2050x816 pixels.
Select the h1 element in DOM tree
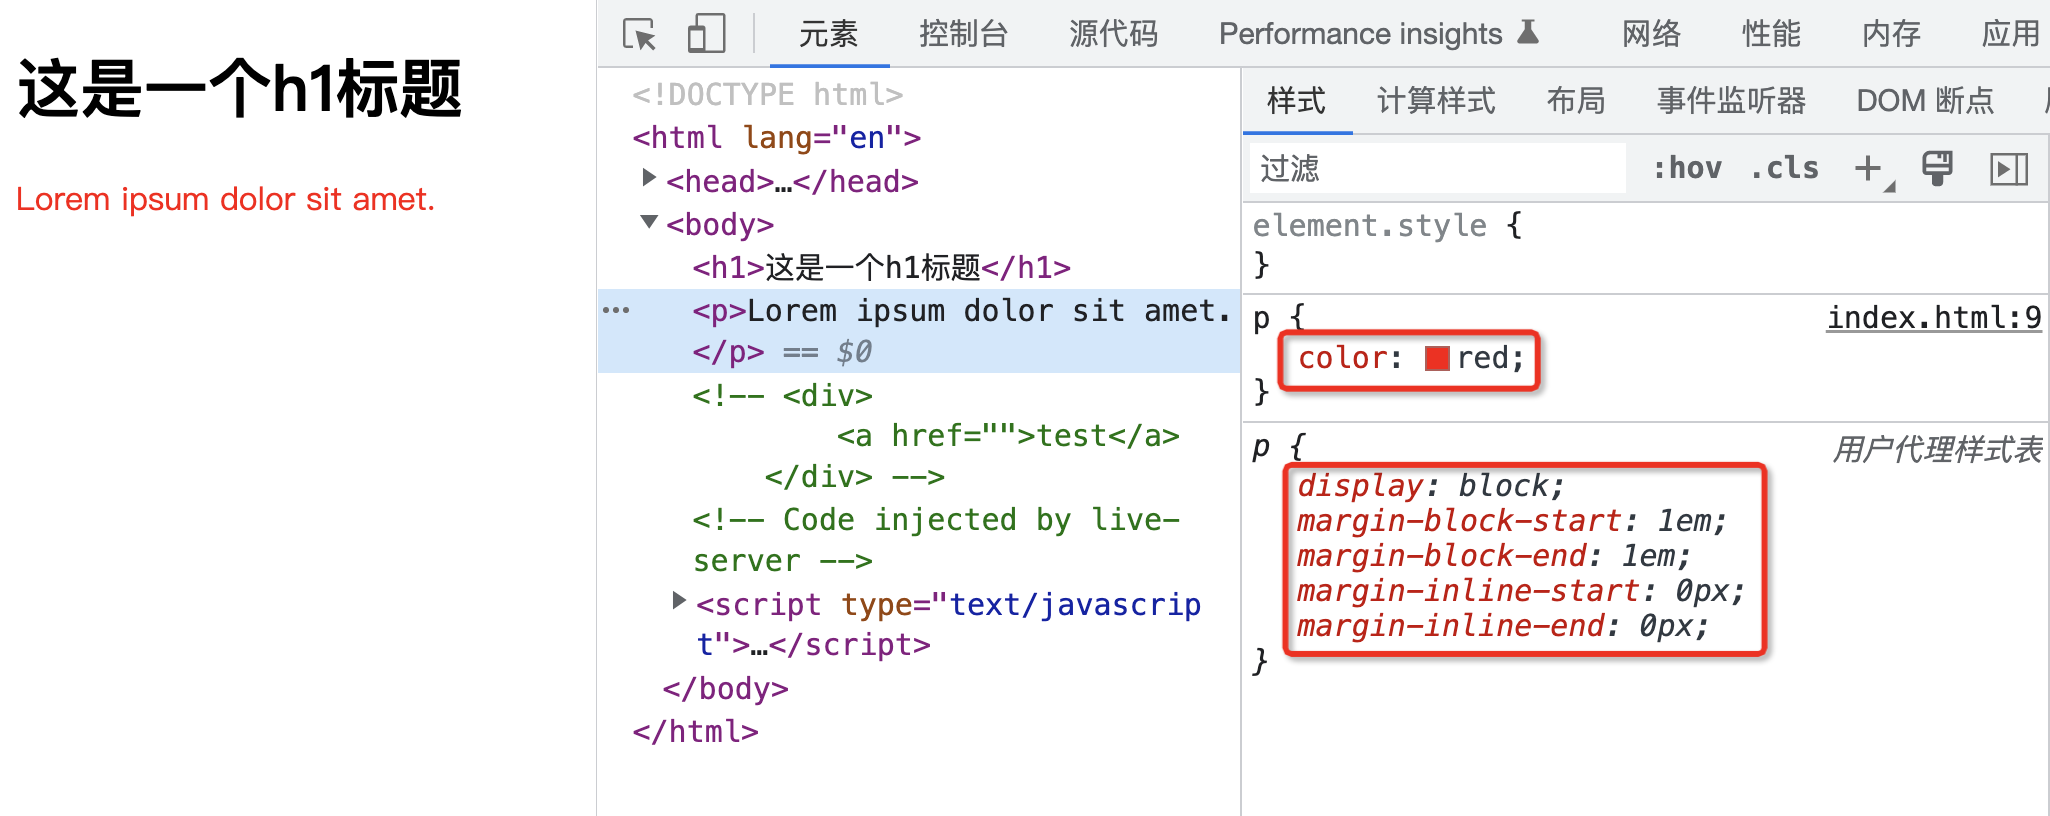[880, 268]
